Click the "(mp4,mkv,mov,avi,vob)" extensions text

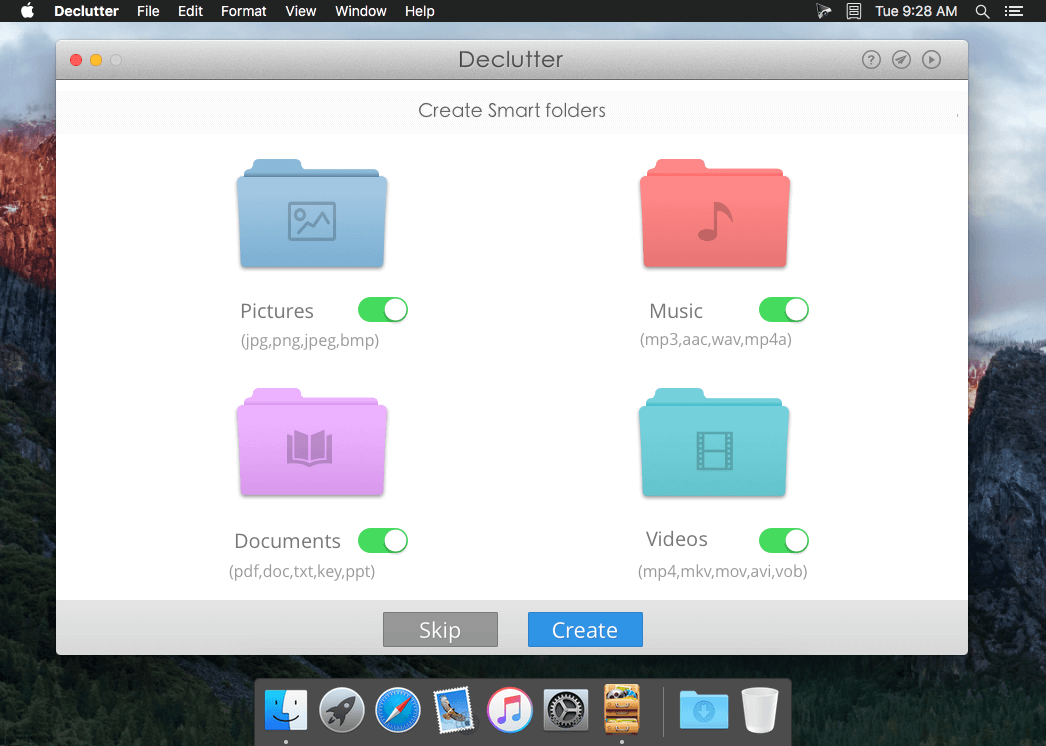pyautogui.click(x=722, y=571)
